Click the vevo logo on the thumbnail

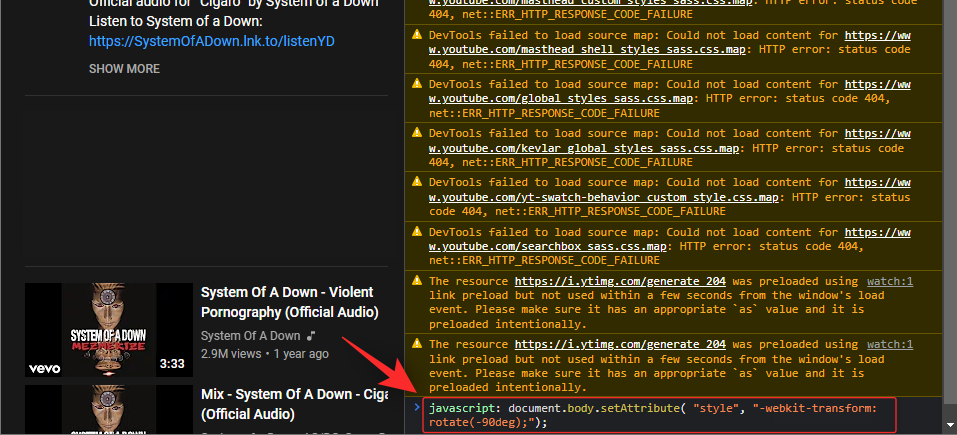click(44, 368)
